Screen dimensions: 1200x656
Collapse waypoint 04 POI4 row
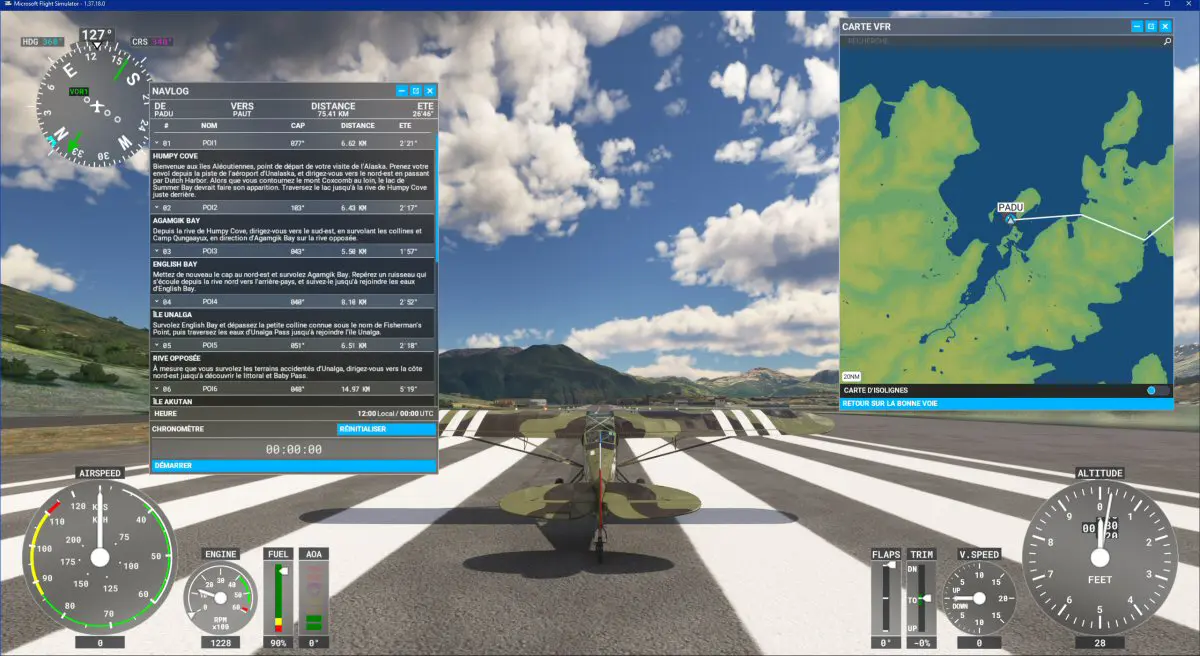tap(156, 301)
